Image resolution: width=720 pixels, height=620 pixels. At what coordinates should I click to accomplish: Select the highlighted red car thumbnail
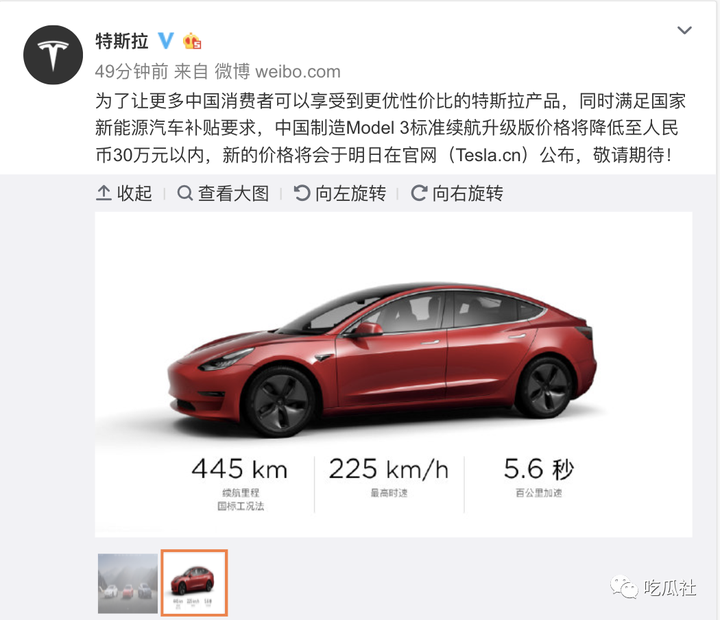(194, 583)
